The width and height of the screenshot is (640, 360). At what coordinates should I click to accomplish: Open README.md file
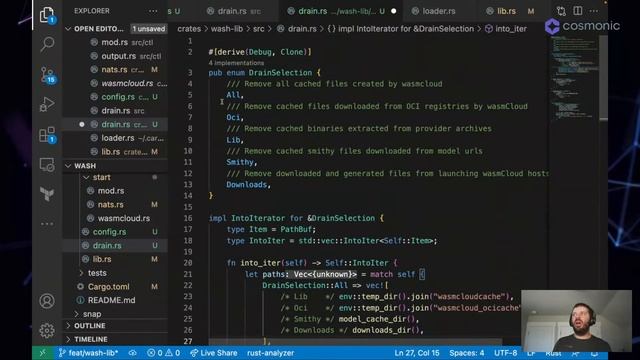pyautogui.click(x=115, y=300)
